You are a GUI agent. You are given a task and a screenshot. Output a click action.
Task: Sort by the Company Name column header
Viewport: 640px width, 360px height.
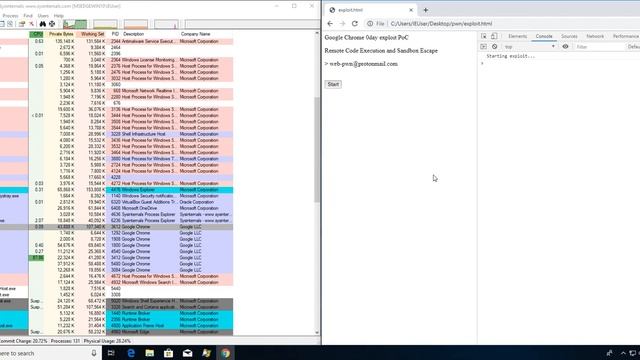tap(206, 34)
